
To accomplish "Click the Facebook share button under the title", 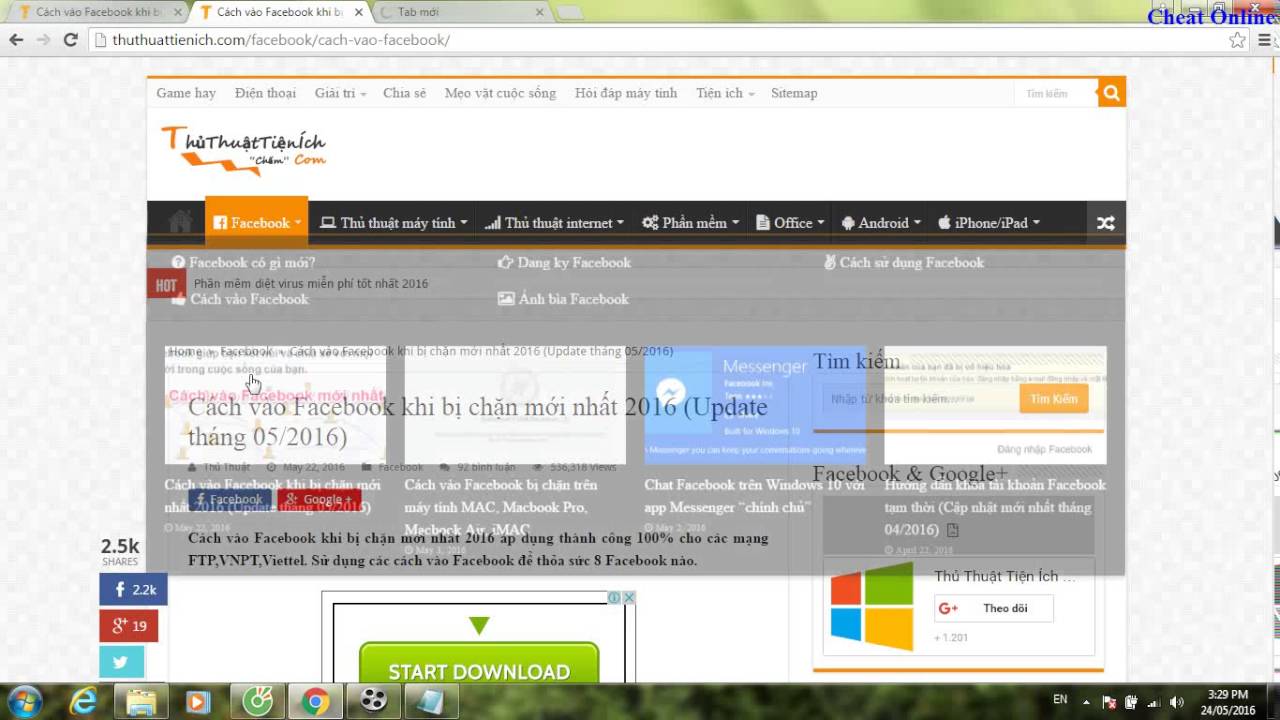I will click(x=229, y=499).
